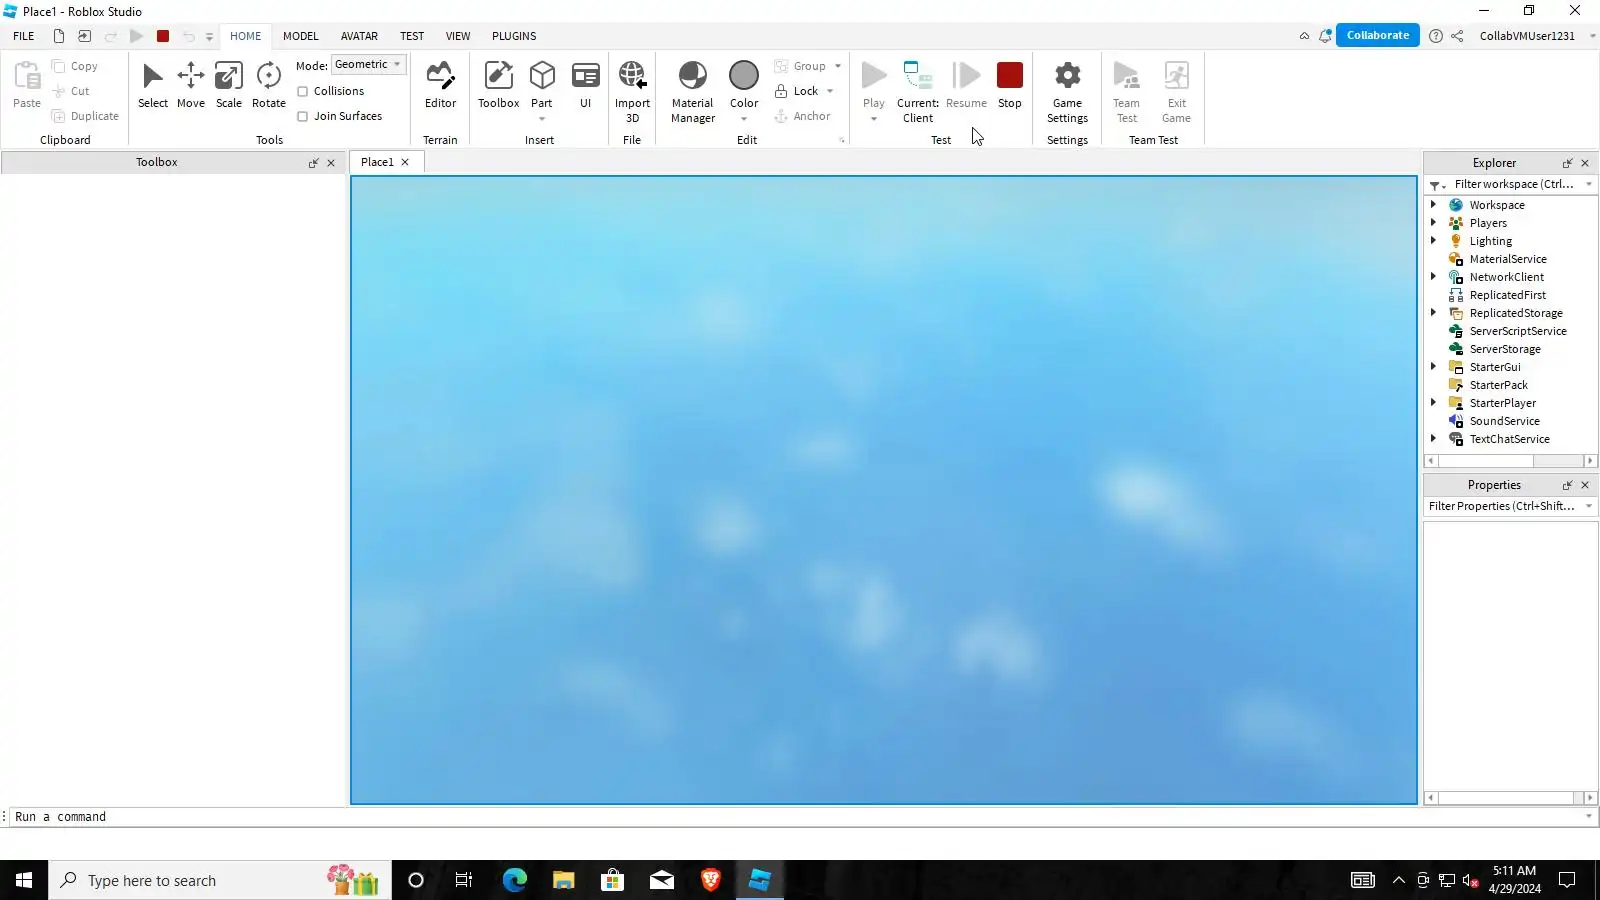Screen dimensions: 1600x900
Task: Expand the Workspace tree node
Action: 1433,205
